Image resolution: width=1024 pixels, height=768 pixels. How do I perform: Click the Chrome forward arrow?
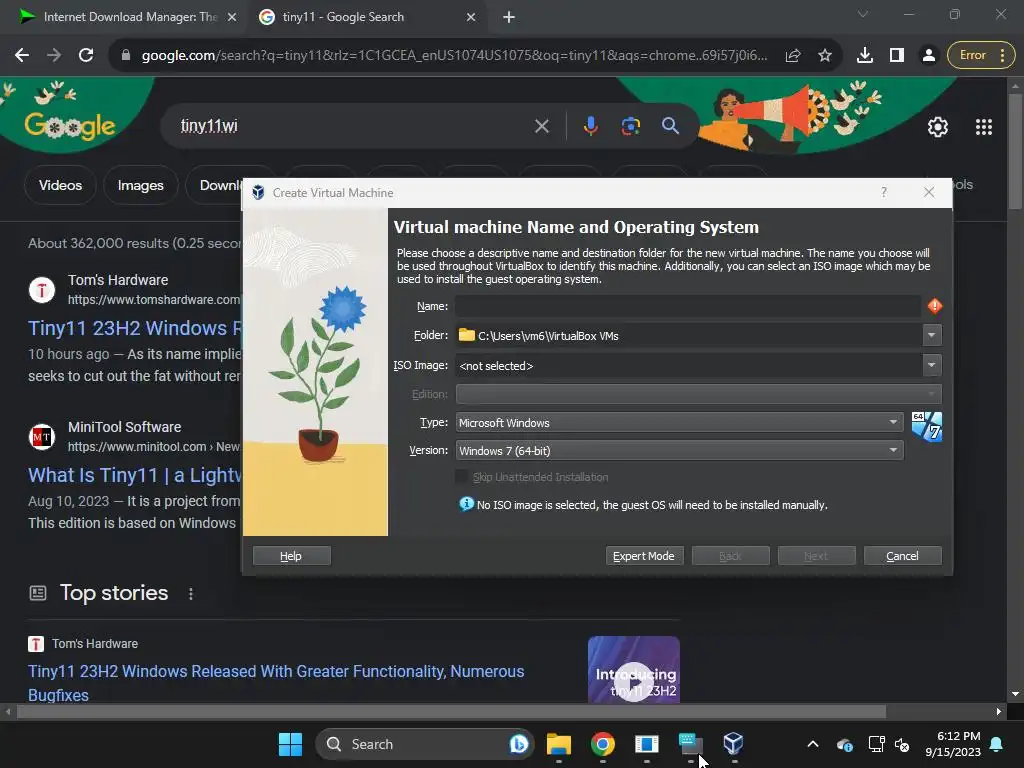click(x=54, y=56)
